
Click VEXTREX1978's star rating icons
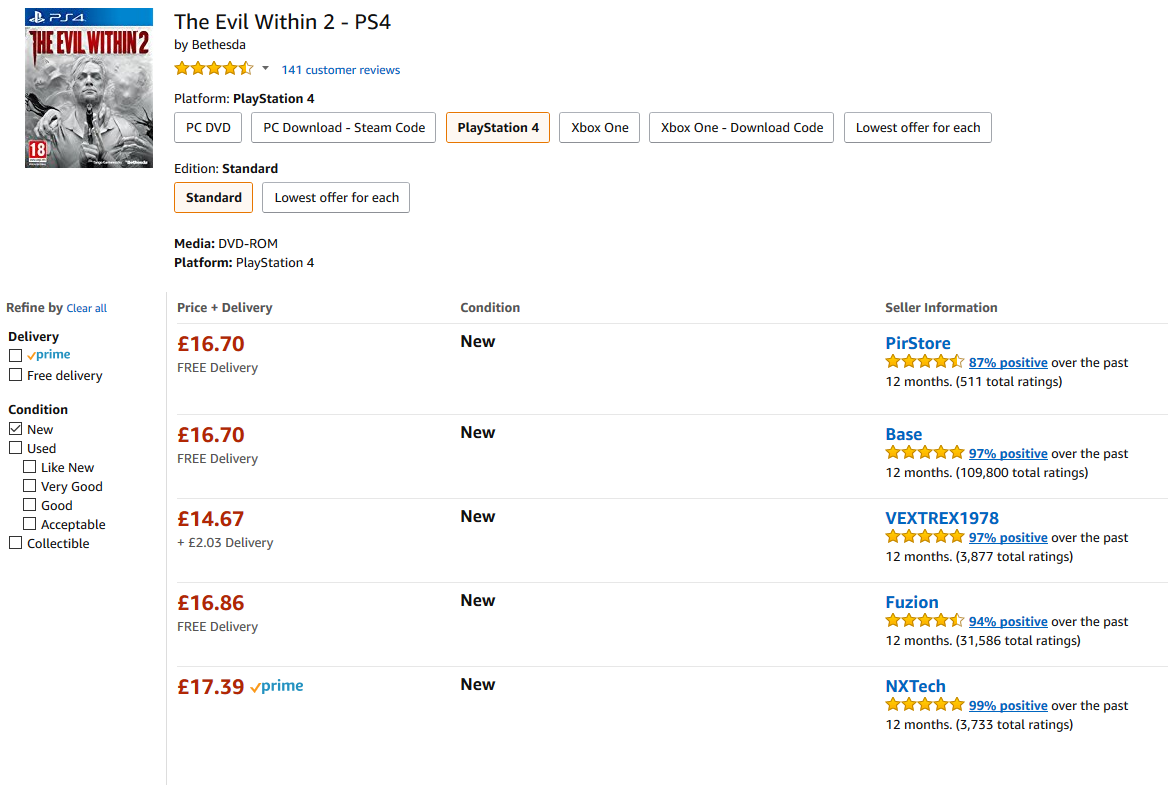tap(924, 537)
